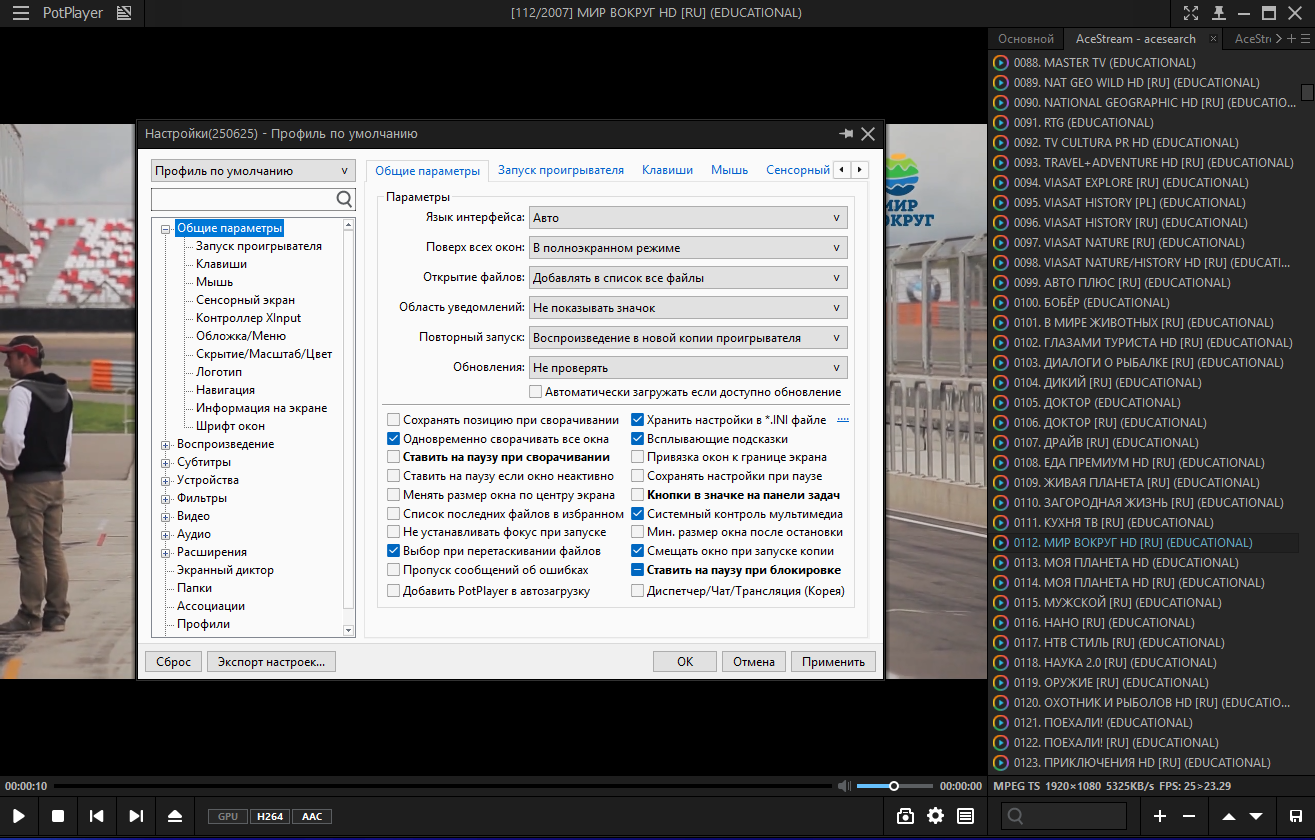Uncheck "Всплывающие подсказки" checkbox
This screenshot has height=840, width=1315.
(638, 439)
